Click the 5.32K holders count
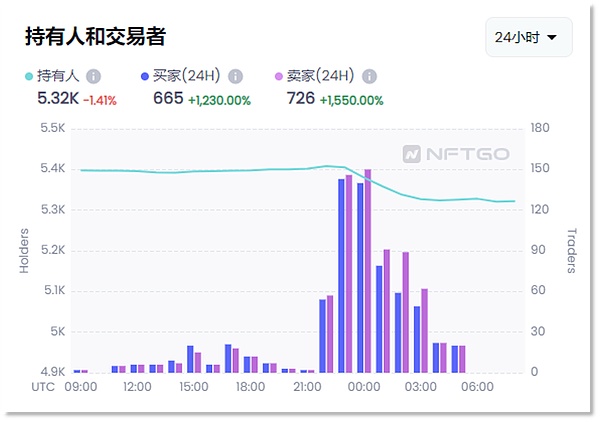600x422 pixels. [x=56, y=98]
